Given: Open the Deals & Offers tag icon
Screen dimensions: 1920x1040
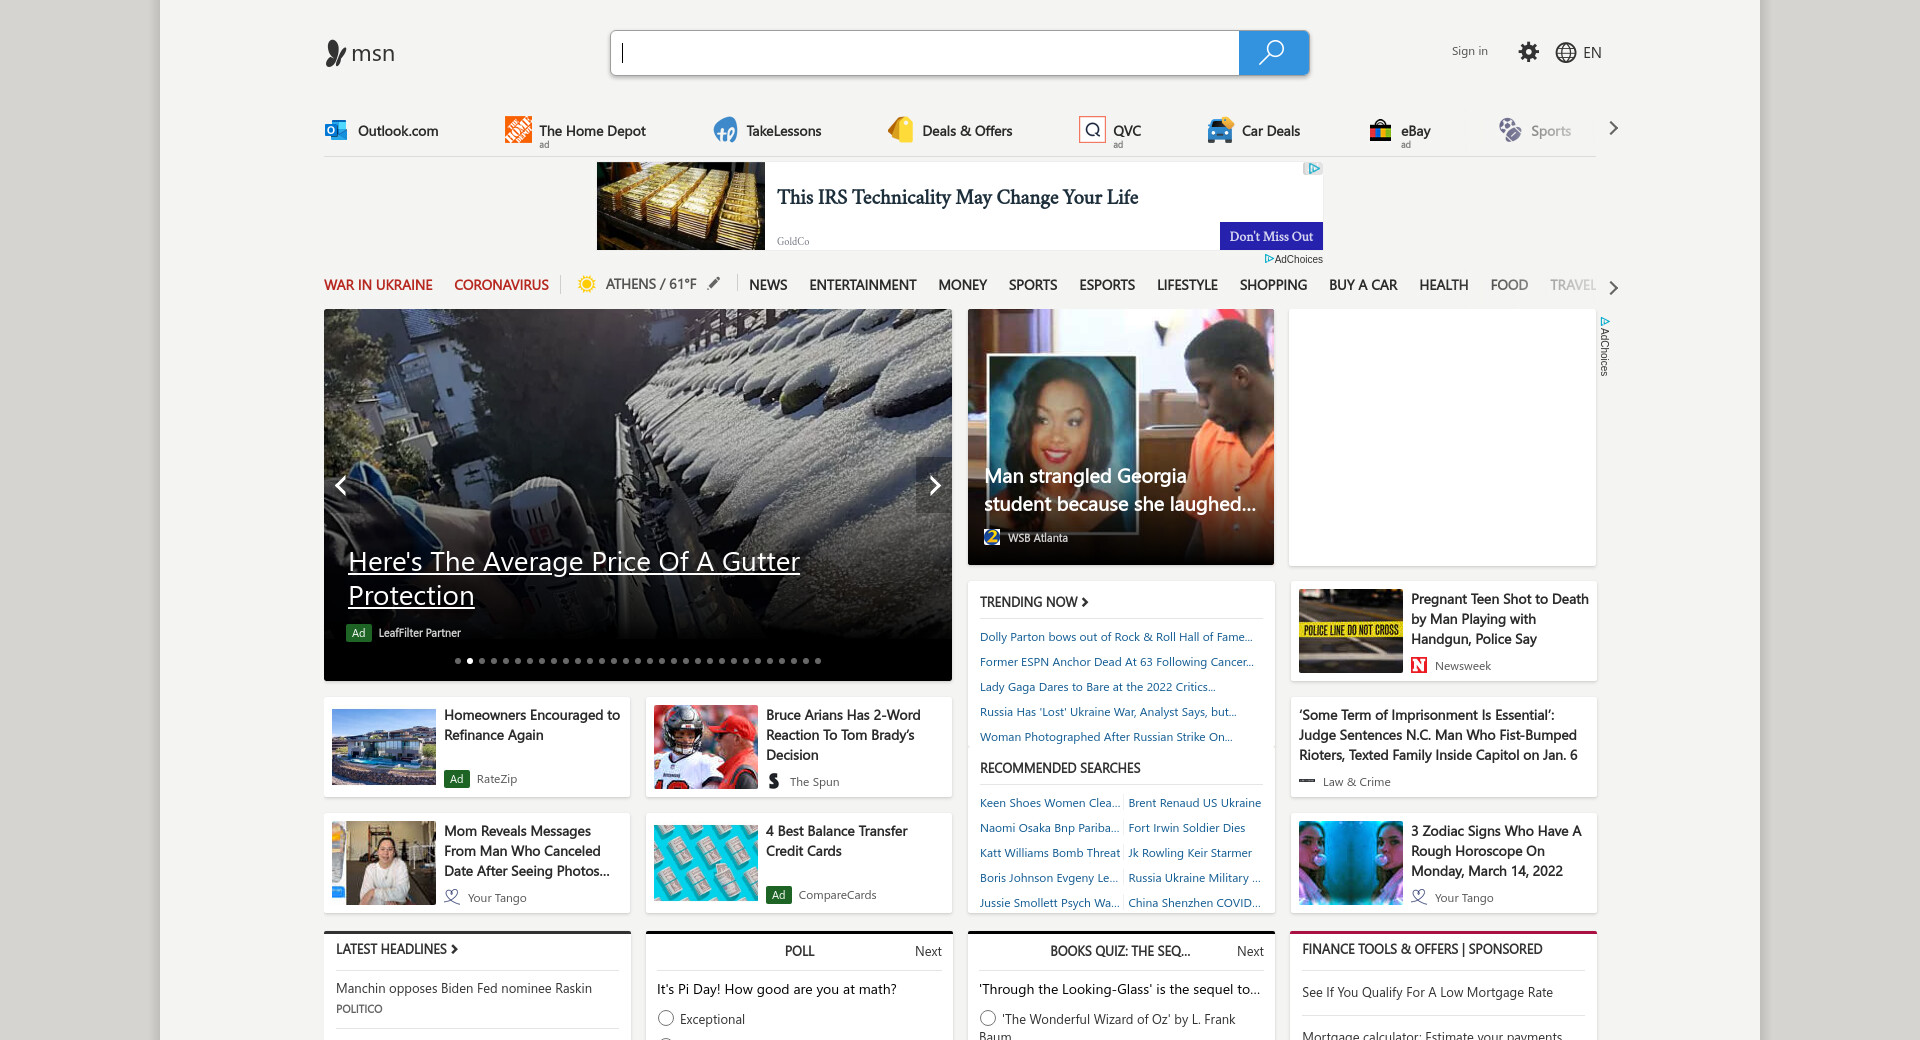Looking at the screenshot, I should click(901, 130).
